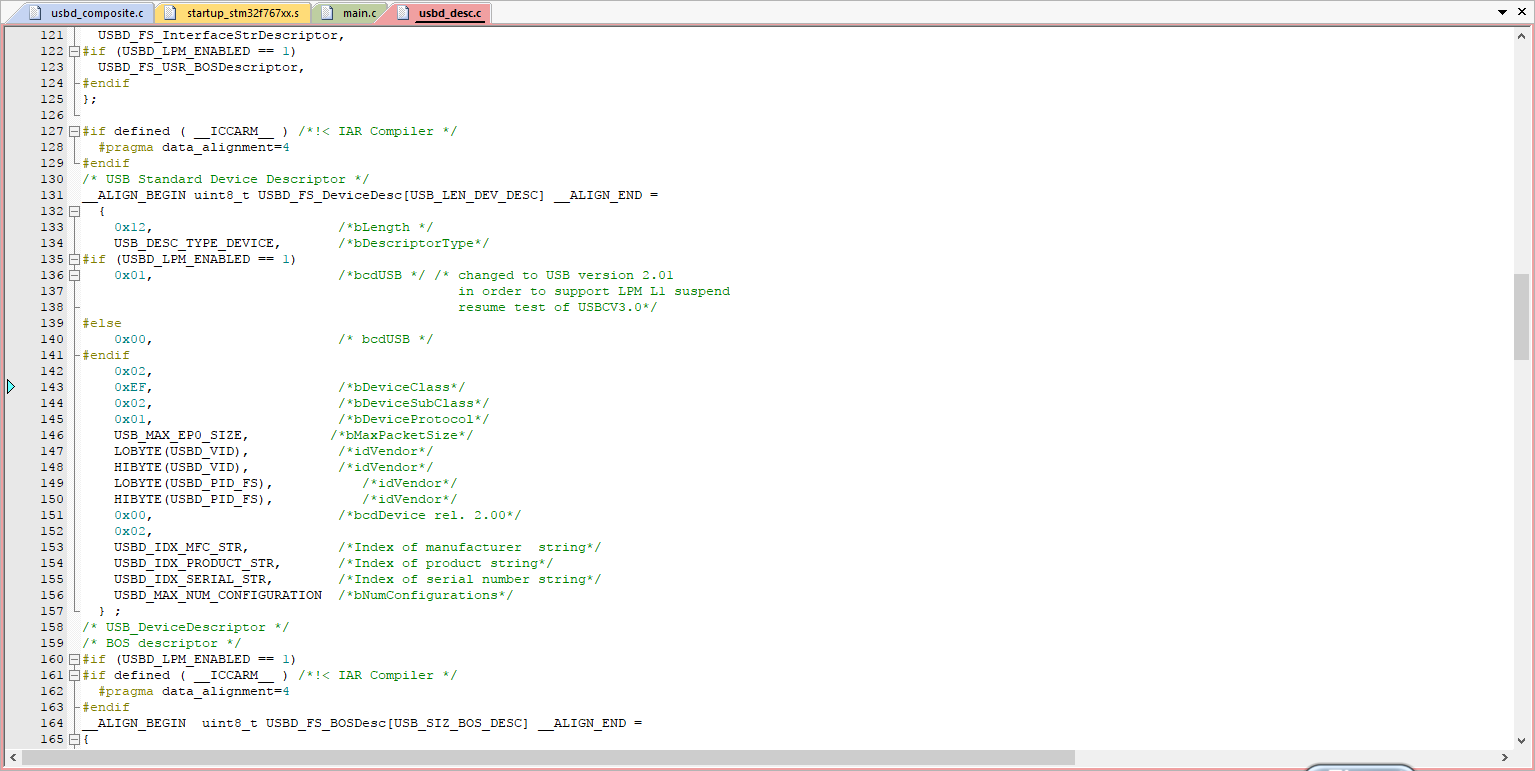Click the USB_SIZ_BOS_DESC identifier
The width and height of the screenshot is (1535, 771).
[x=457, y=723]
